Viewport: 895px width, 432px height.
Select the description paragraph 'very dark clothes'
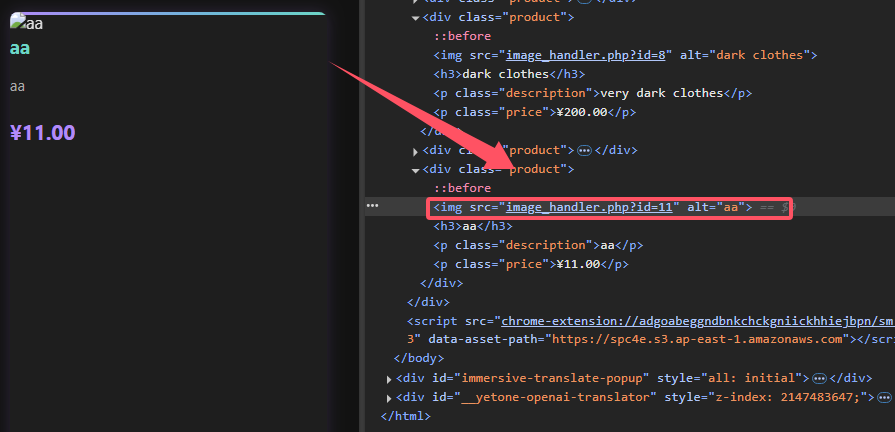pyautogui.click(x=592, y=93)
